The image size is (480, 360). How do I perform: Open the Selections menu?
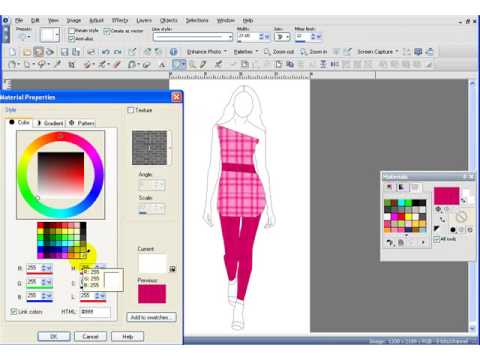pos(197,20)
